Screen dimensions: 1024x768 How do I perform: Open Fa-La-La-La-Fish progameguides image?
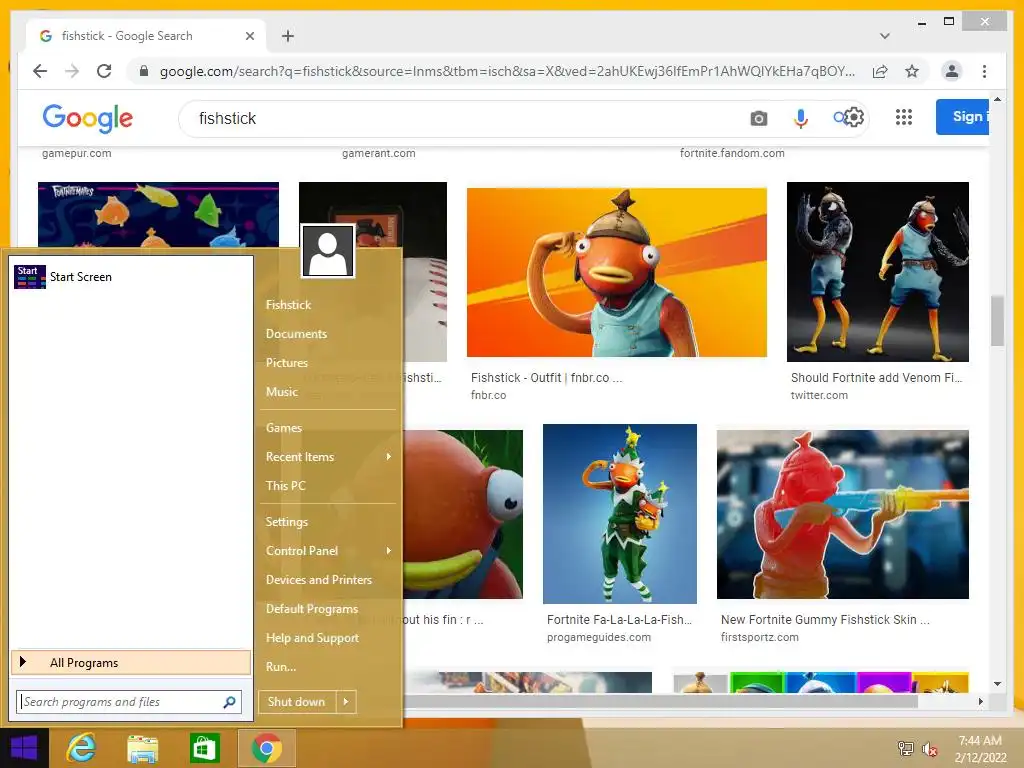[x=620, y=514]
